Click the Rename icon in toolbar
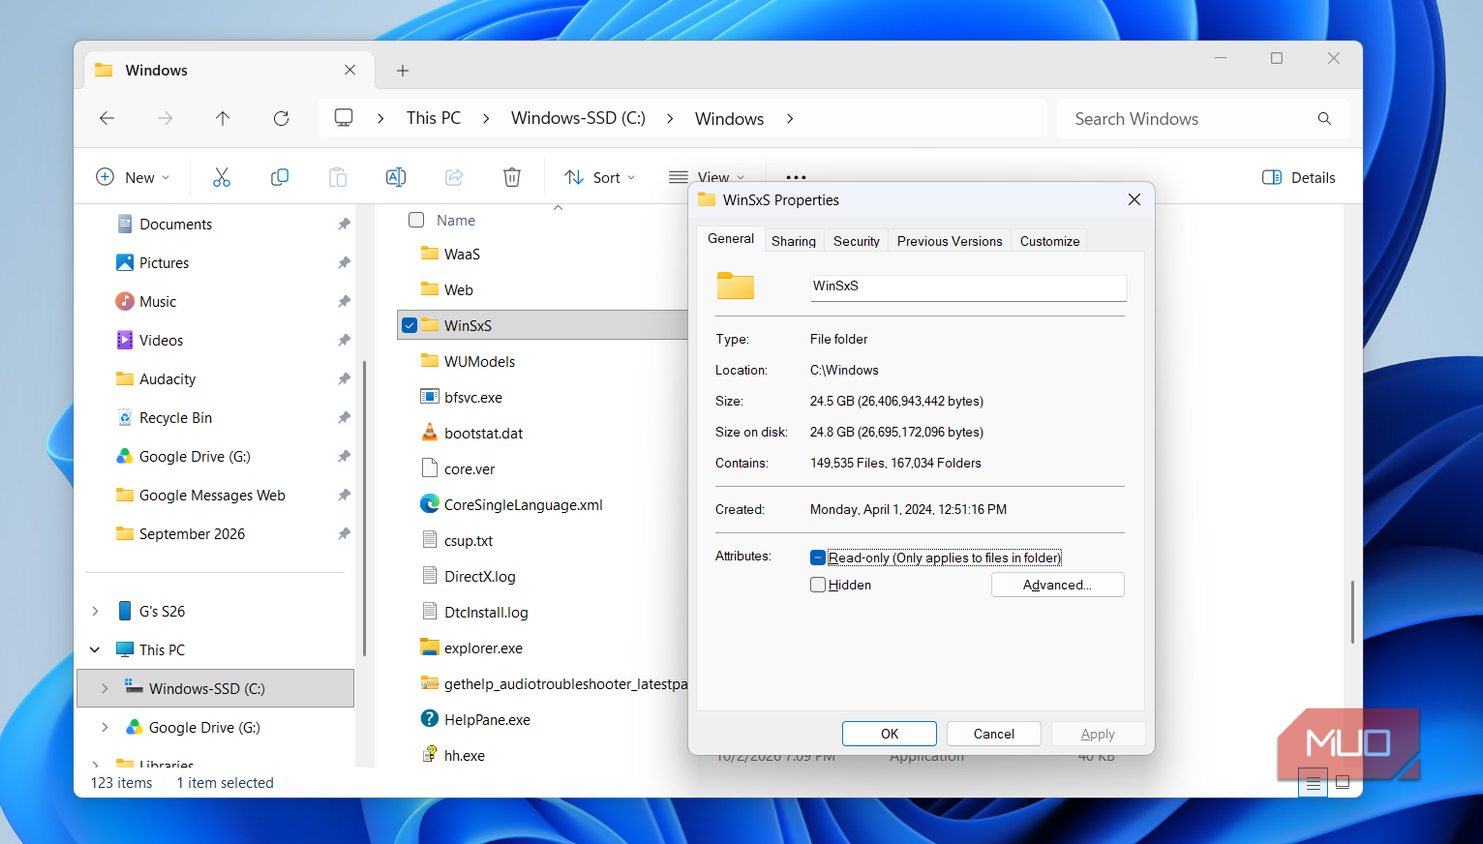This screenshot has width=1483, height=844. pos(395,177)
